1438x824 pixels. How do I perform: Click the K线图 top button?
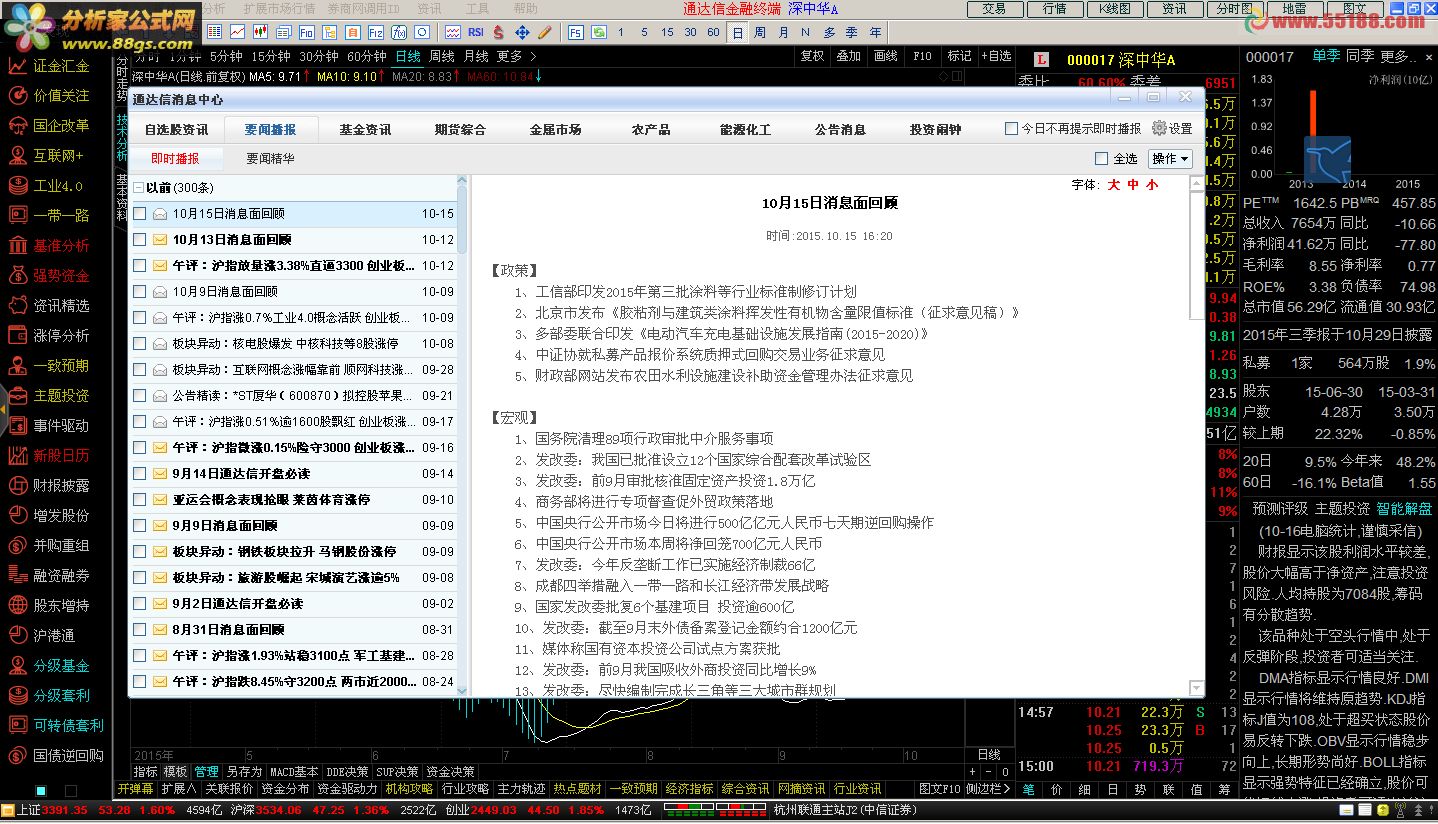pos(1114,9)
